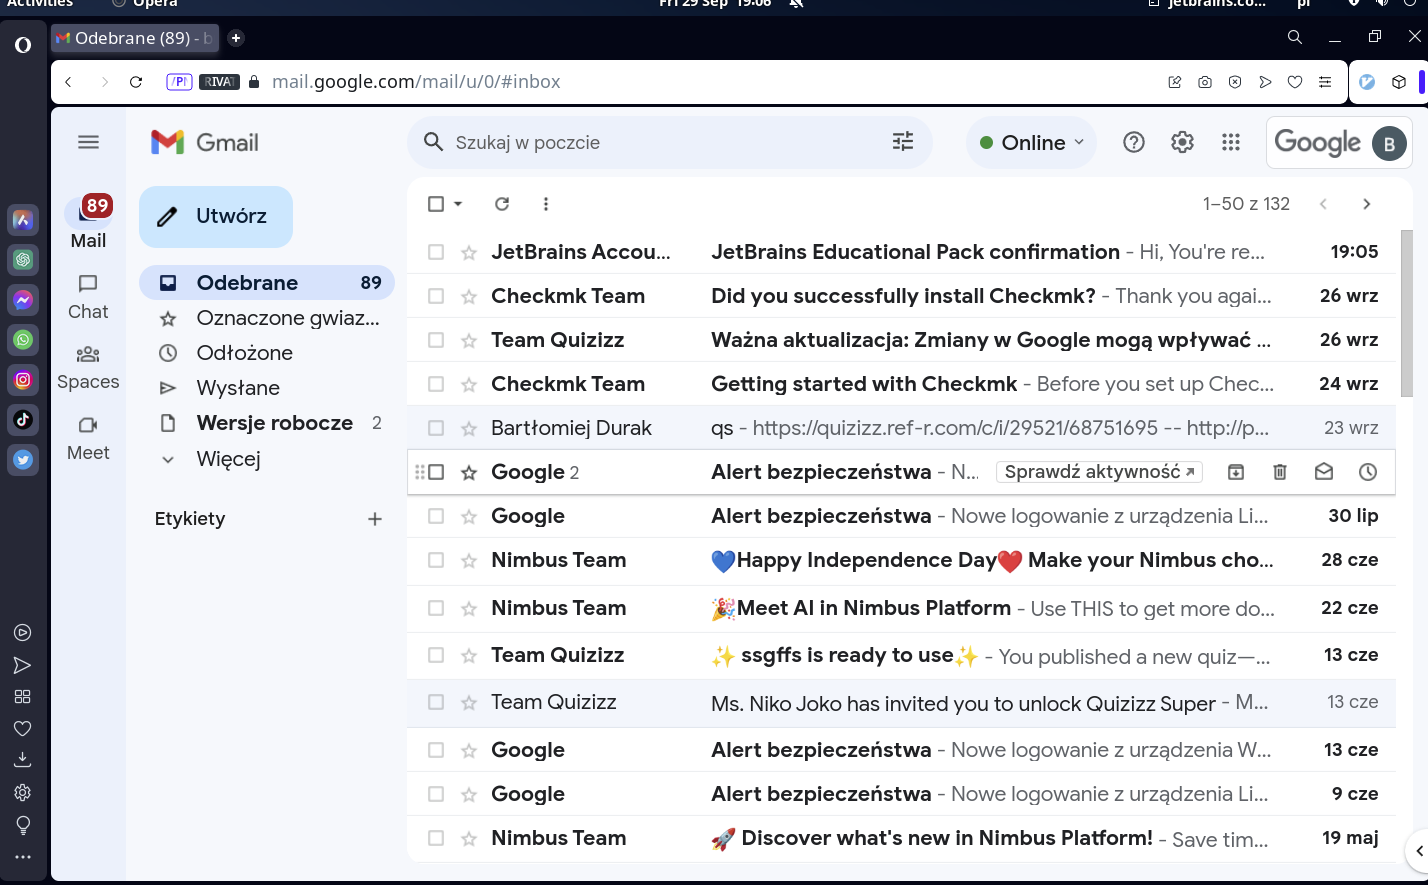Open Google apps grid
Viewport: 1428px width, 885px height.
coord(1231,142)
